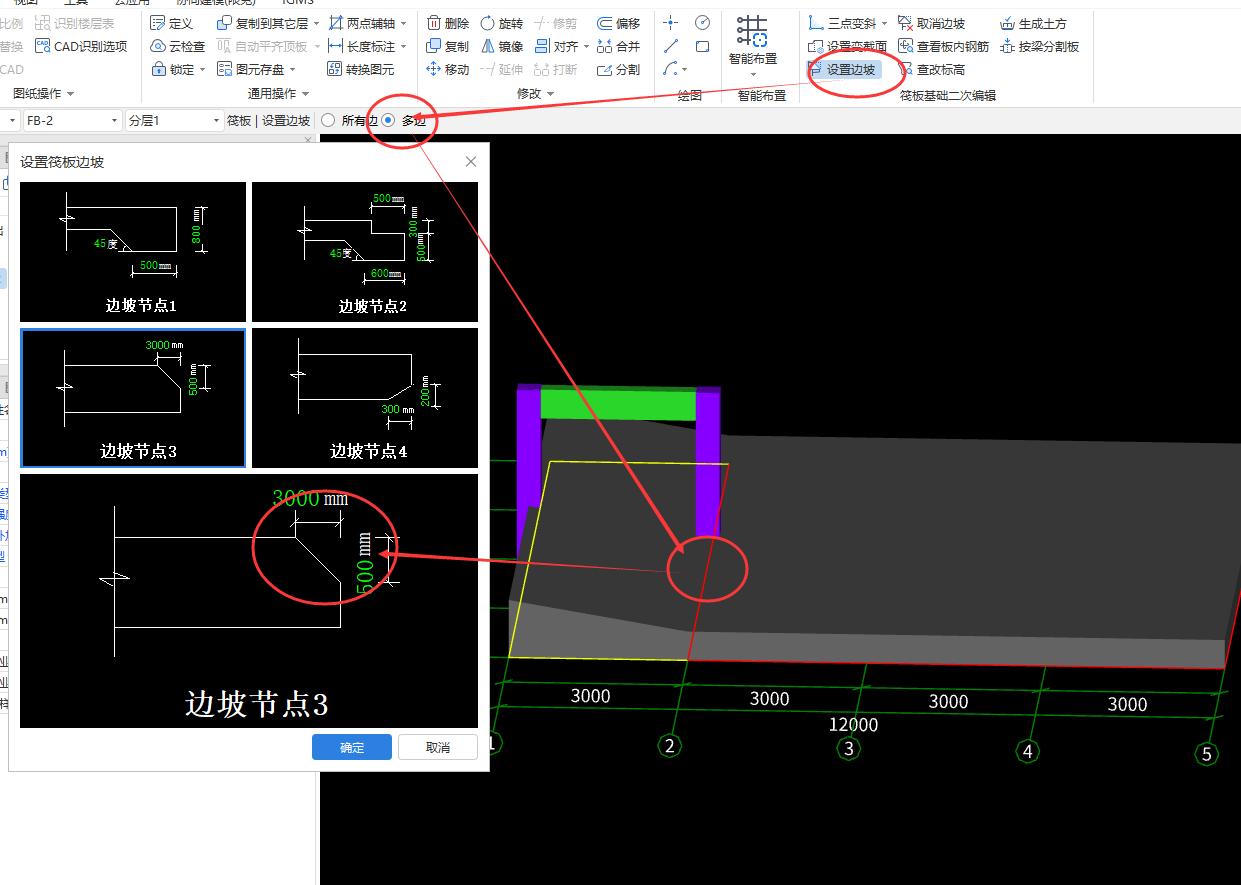This screenshot has height=885, width=1241.
Task: Click 偏移 offset tool
Action: click(618, 23)
